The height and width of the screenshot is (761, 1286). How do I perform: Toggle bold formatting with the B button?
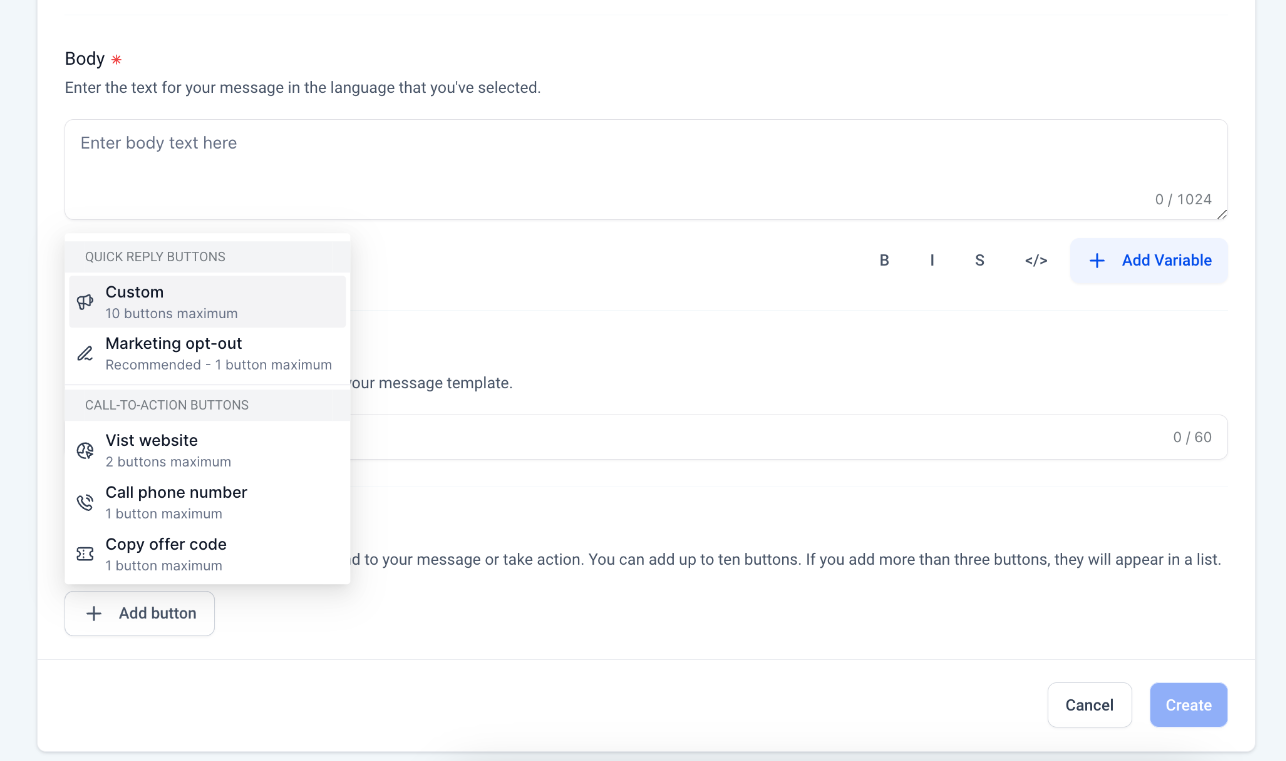click(884, 261)
